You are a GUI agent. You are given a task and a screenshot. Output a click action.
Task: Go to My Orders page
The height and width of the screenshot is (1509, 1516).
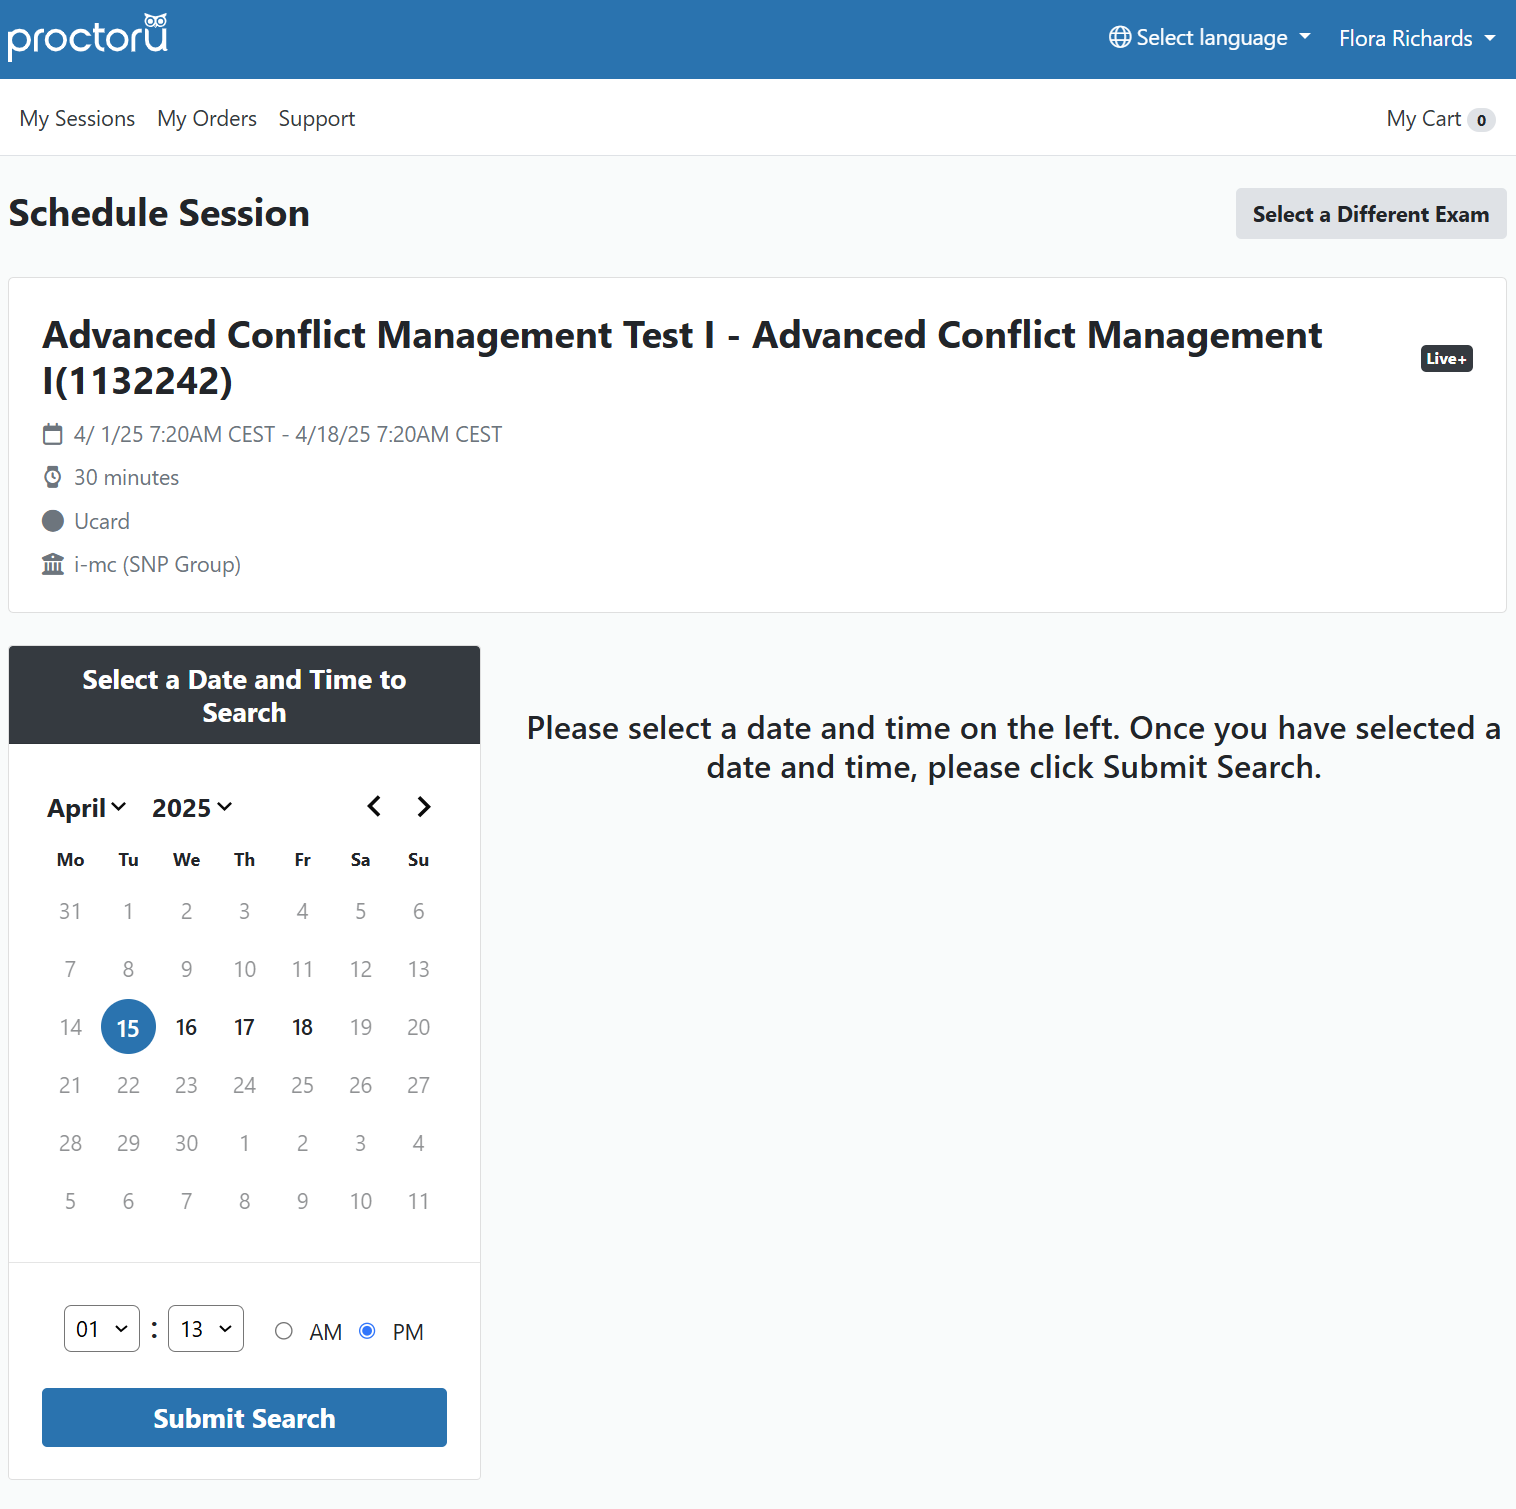click(x=207, y=118)
